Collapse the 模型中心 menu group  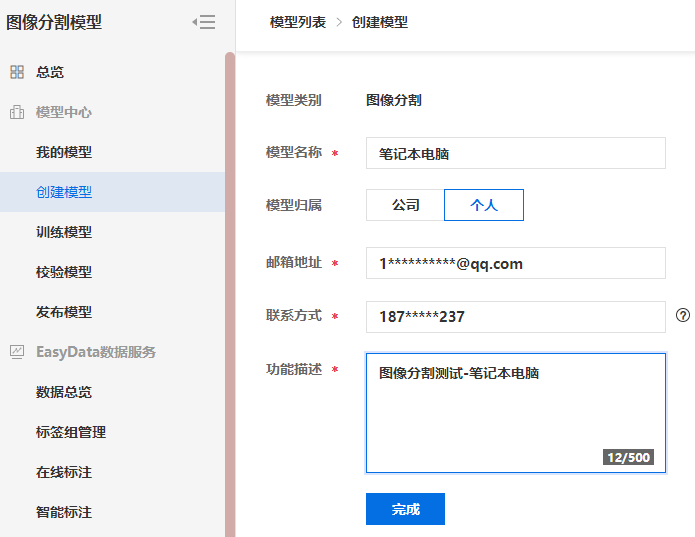pos(64,112)
